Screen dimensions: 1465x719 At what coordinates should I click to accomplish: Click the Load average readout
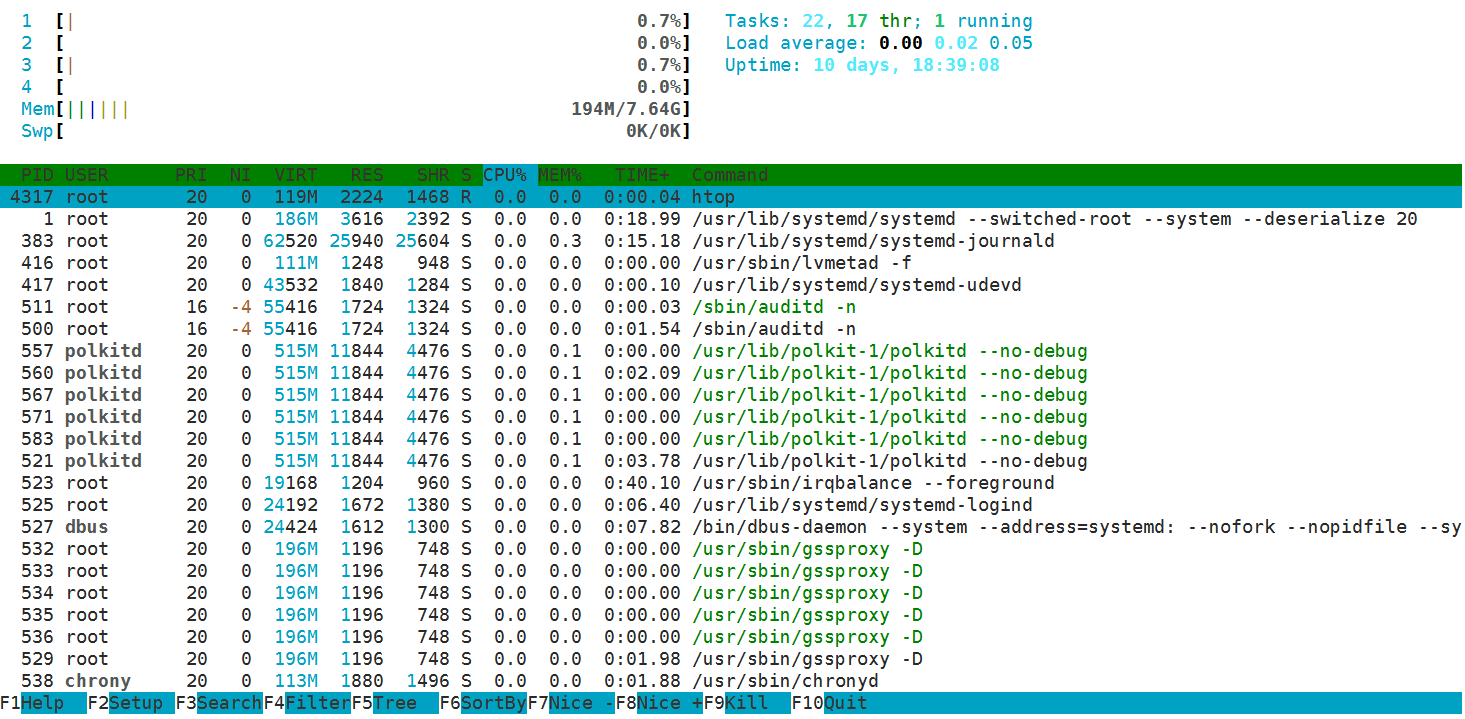(x=879, y=43)
